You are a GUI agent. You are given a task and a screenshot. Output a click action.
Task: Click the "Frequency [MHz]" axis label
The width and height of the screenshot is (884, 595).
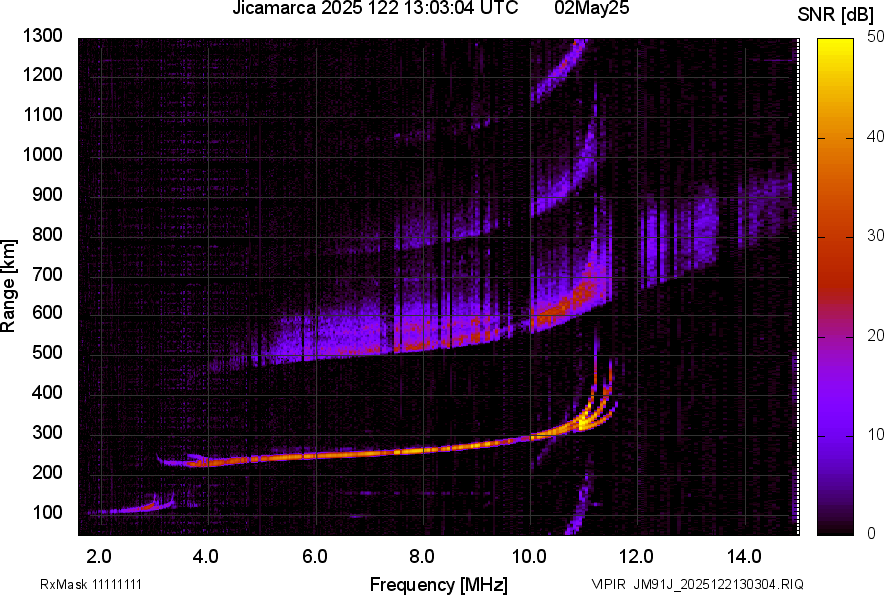(439, 584)
